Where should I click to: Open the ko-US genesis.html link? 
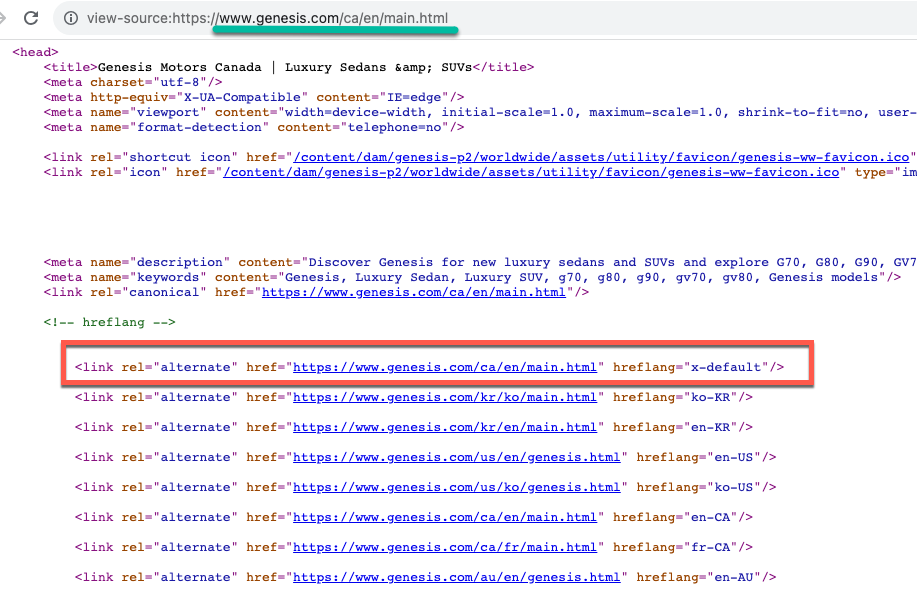point(456,487)
